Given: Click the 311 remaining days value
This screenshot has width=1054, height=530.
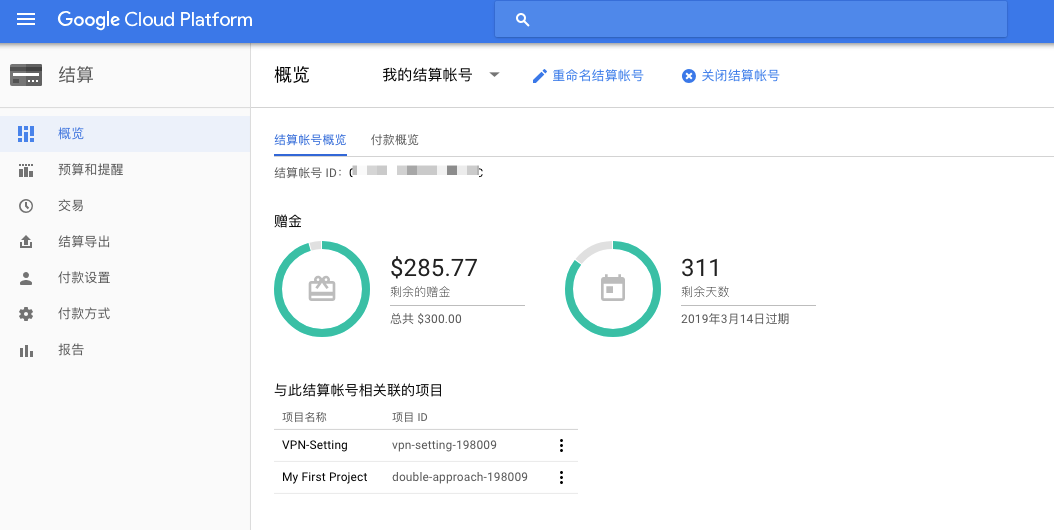Looking at the screenshot, I should (x=700, y=268).
